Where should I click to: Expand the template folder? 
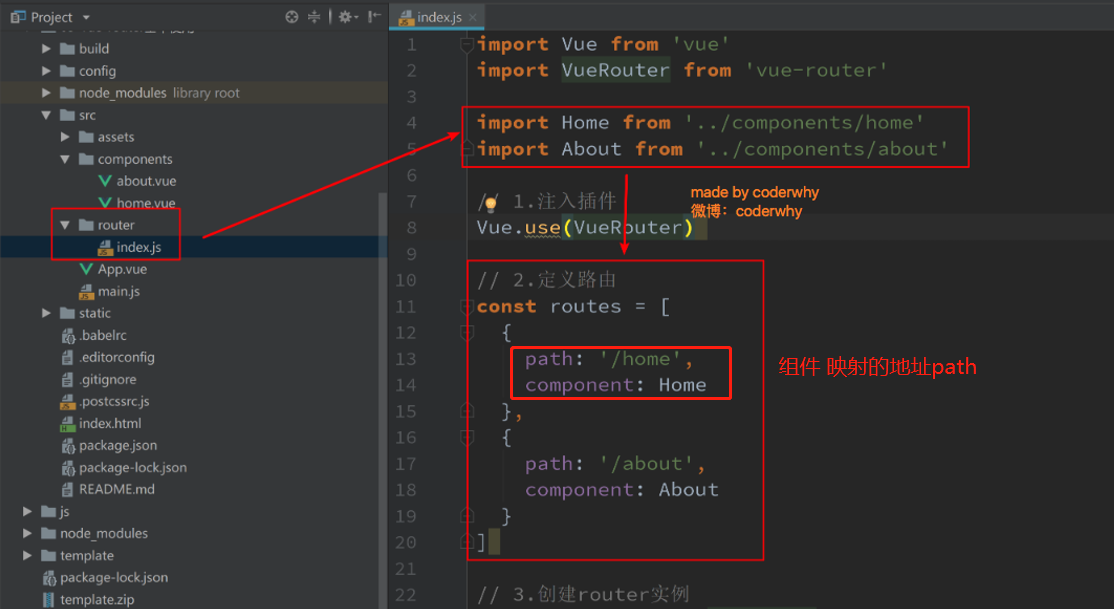click(27, 556)
